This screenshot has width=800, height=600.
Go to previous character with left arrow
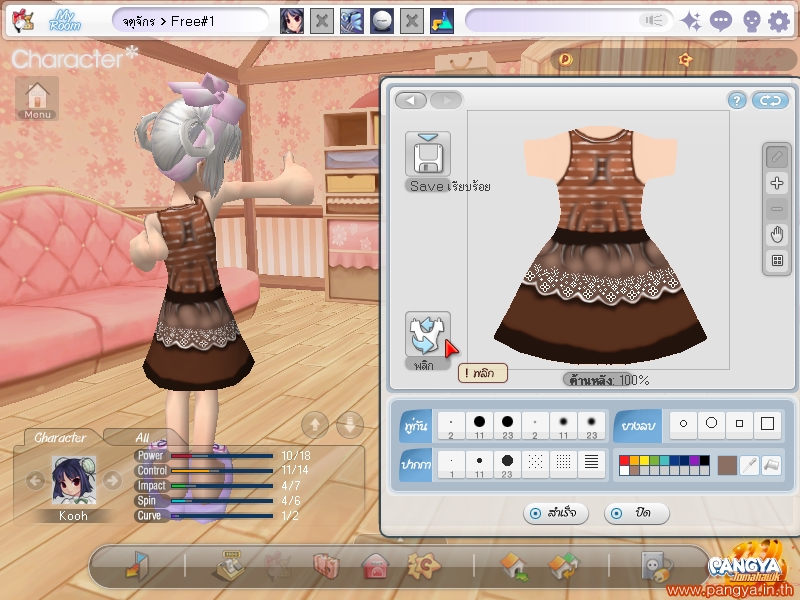[x=35, y=480]
